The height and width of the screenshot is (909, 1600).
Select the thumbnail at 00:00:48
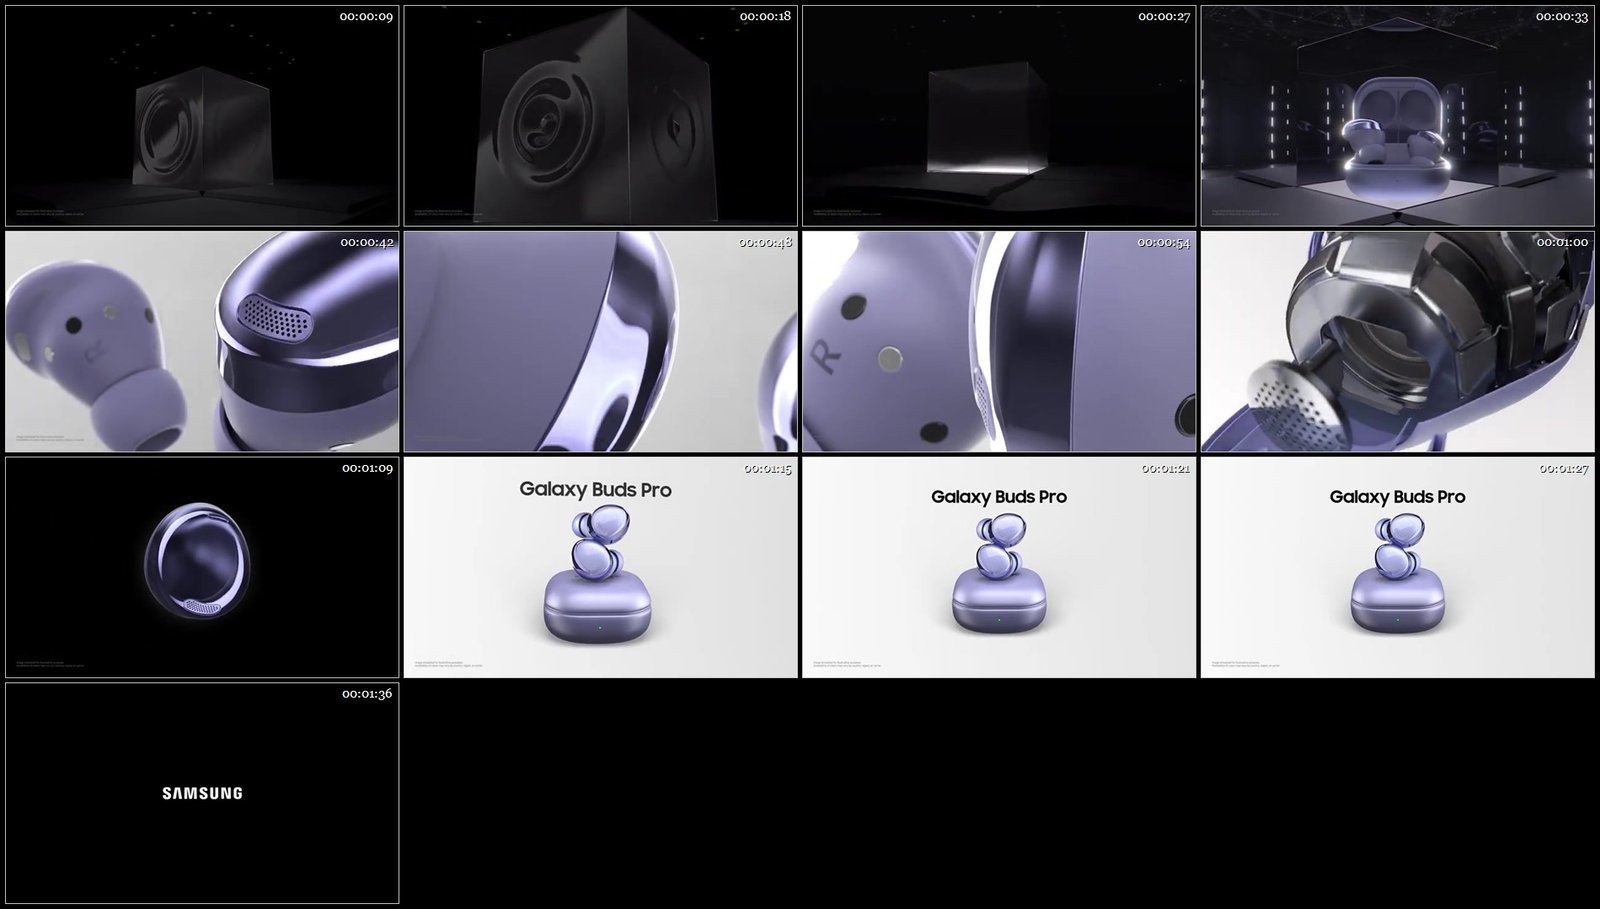[x=601, y=342]
